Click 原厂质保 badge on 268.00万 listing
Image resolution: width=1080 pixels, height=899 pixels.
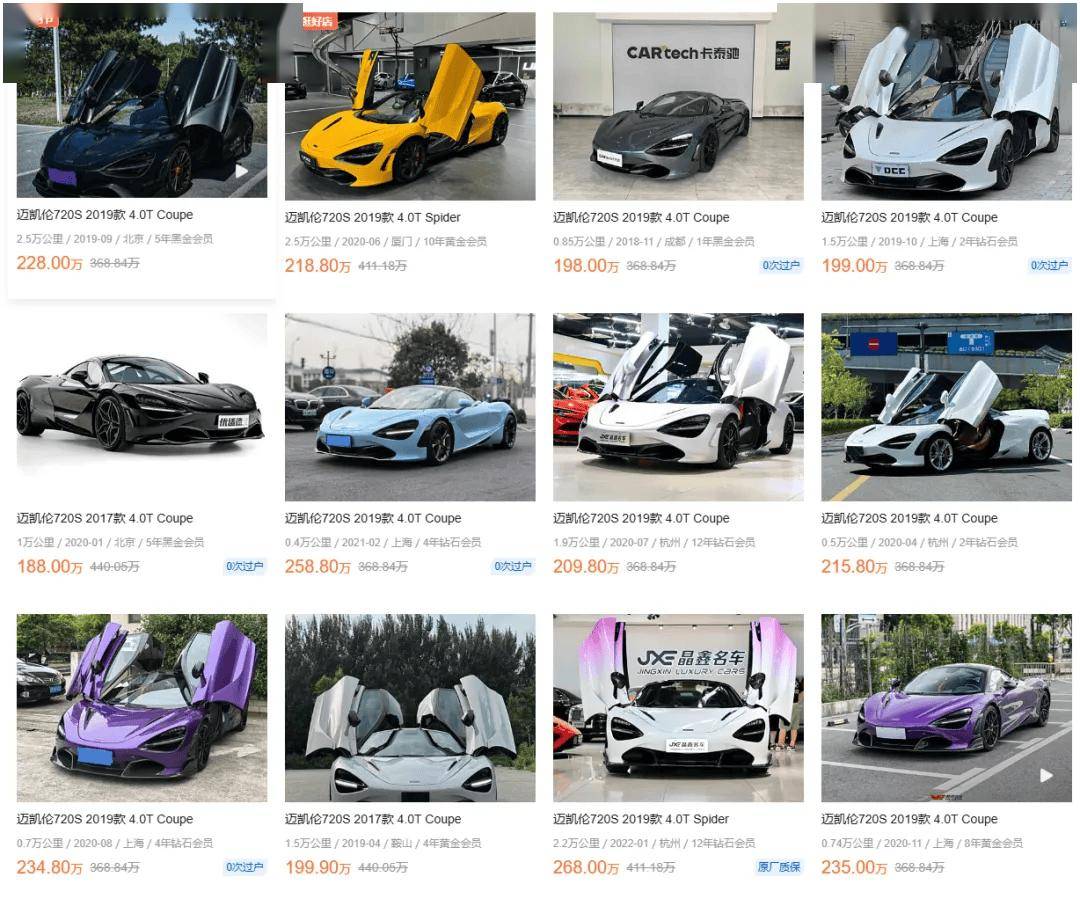click(x=779, y=867)
